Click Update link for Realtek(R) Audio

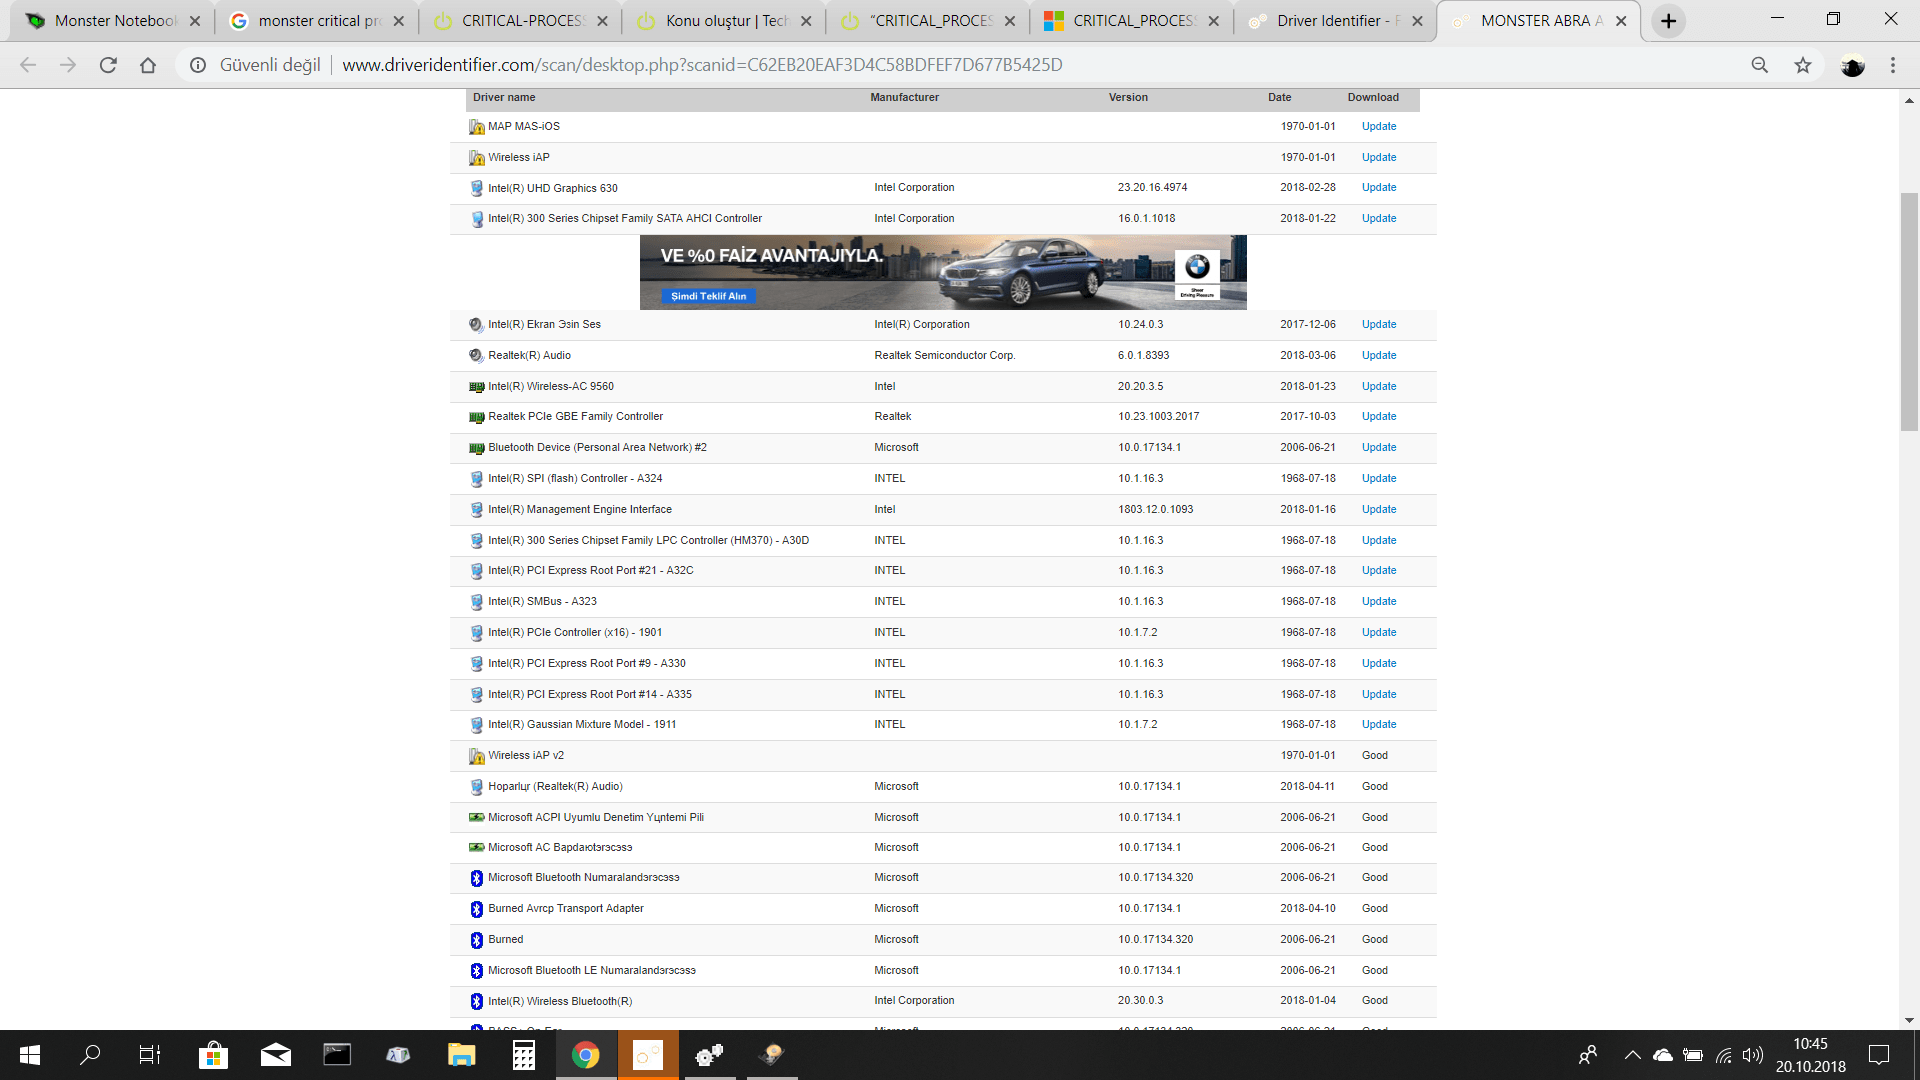[x=1378, y=356]
